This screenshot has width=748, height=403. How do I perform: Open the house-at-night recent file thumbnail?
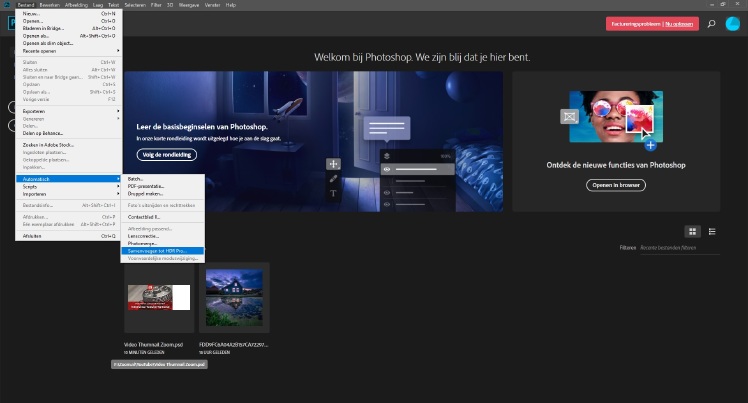point(234,298)
